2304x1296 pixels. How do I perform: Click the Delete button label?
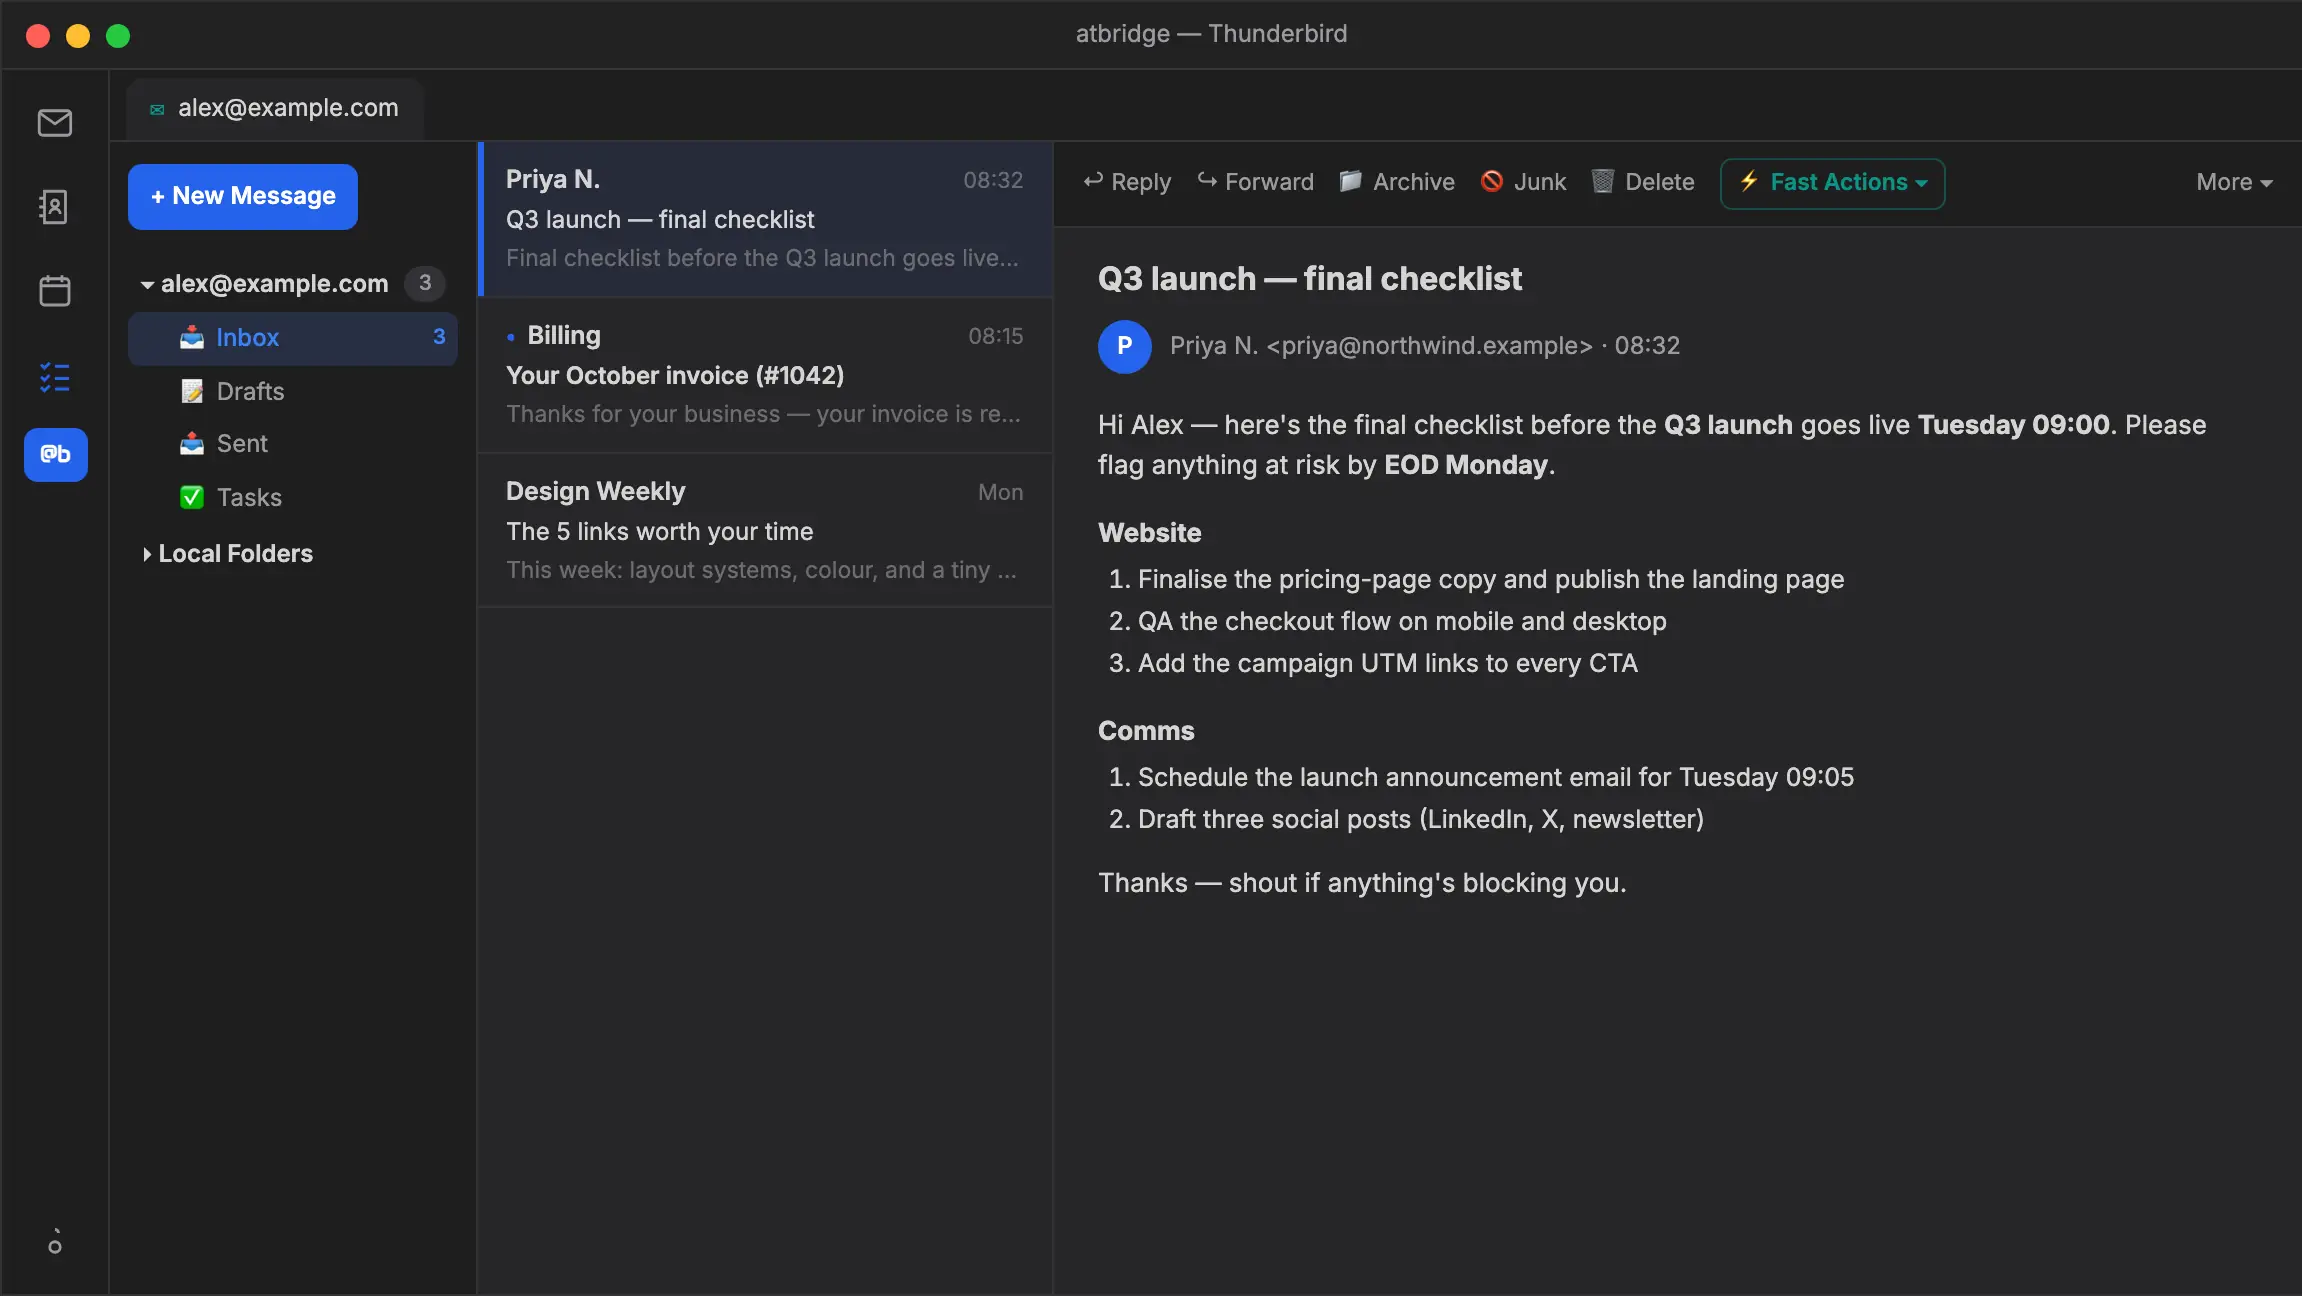(x=1660, y=182)
